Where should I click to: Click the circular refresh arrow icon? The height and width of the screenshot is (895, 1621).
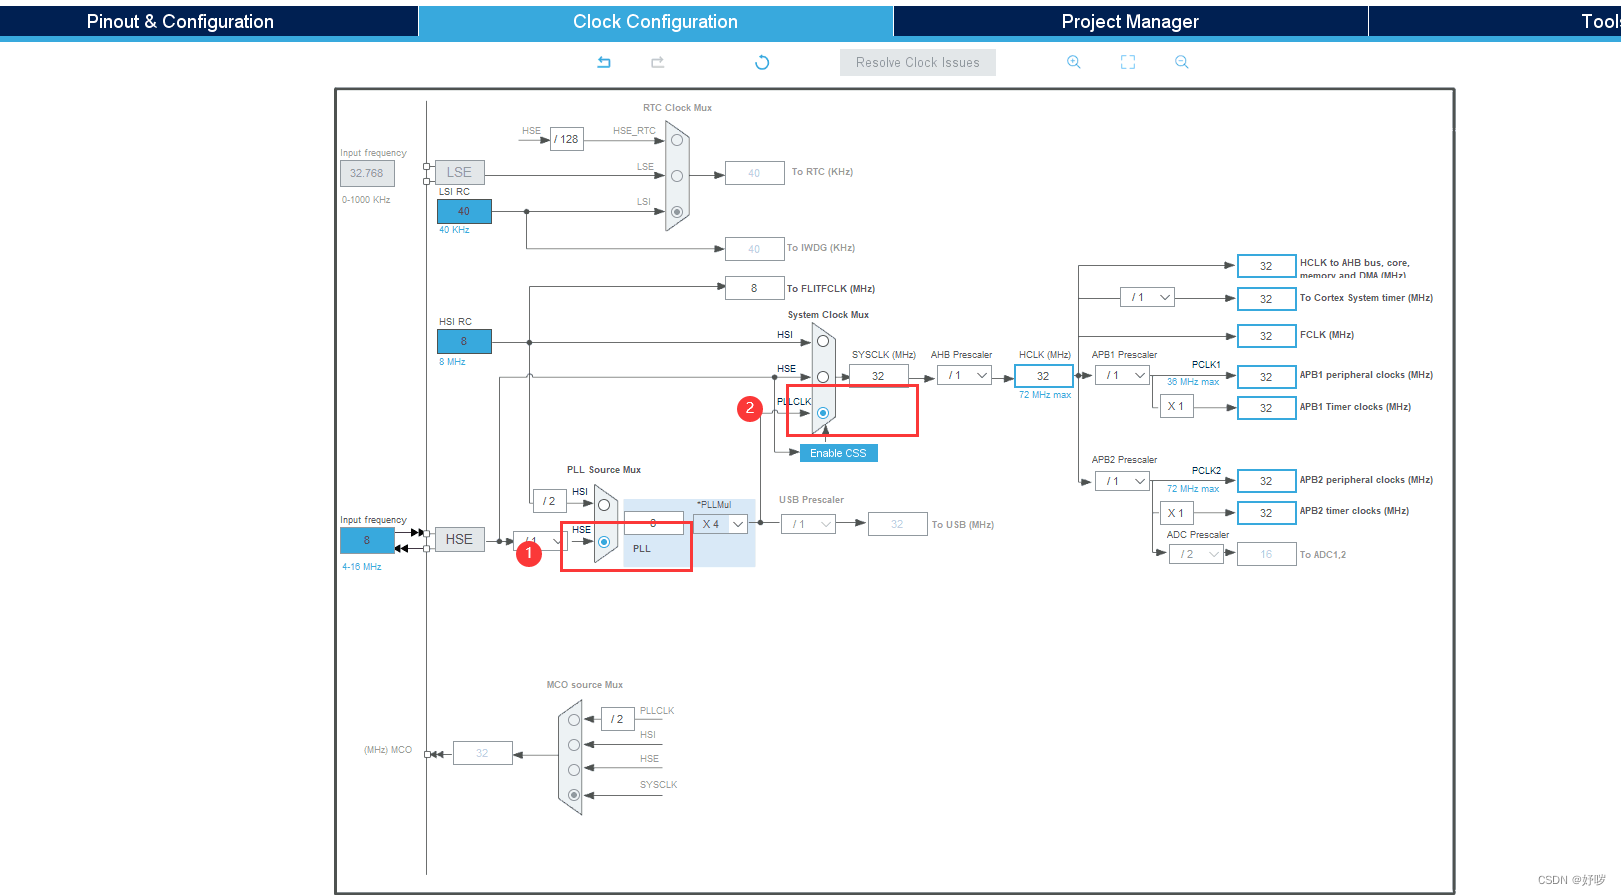tap(762, 62)
